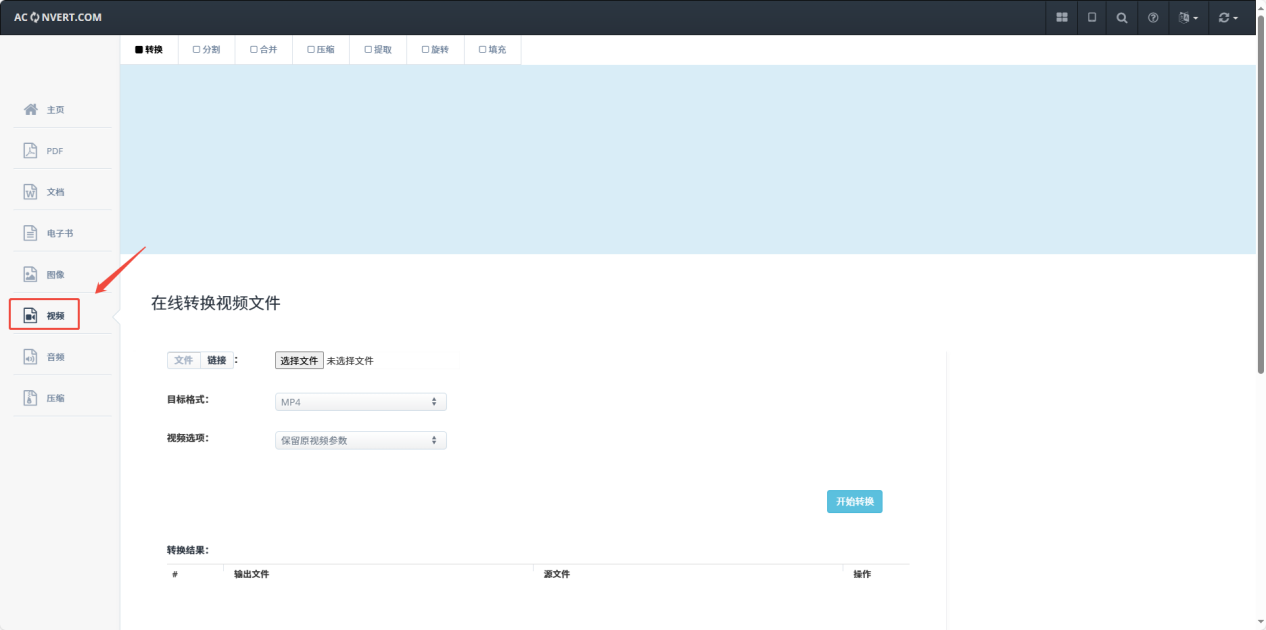The height and width of the screenshot is (630, 1266).
Task: Switch to the 压缩 tab in top tab row
Action: pyautogui.click(x=321, y=49)
